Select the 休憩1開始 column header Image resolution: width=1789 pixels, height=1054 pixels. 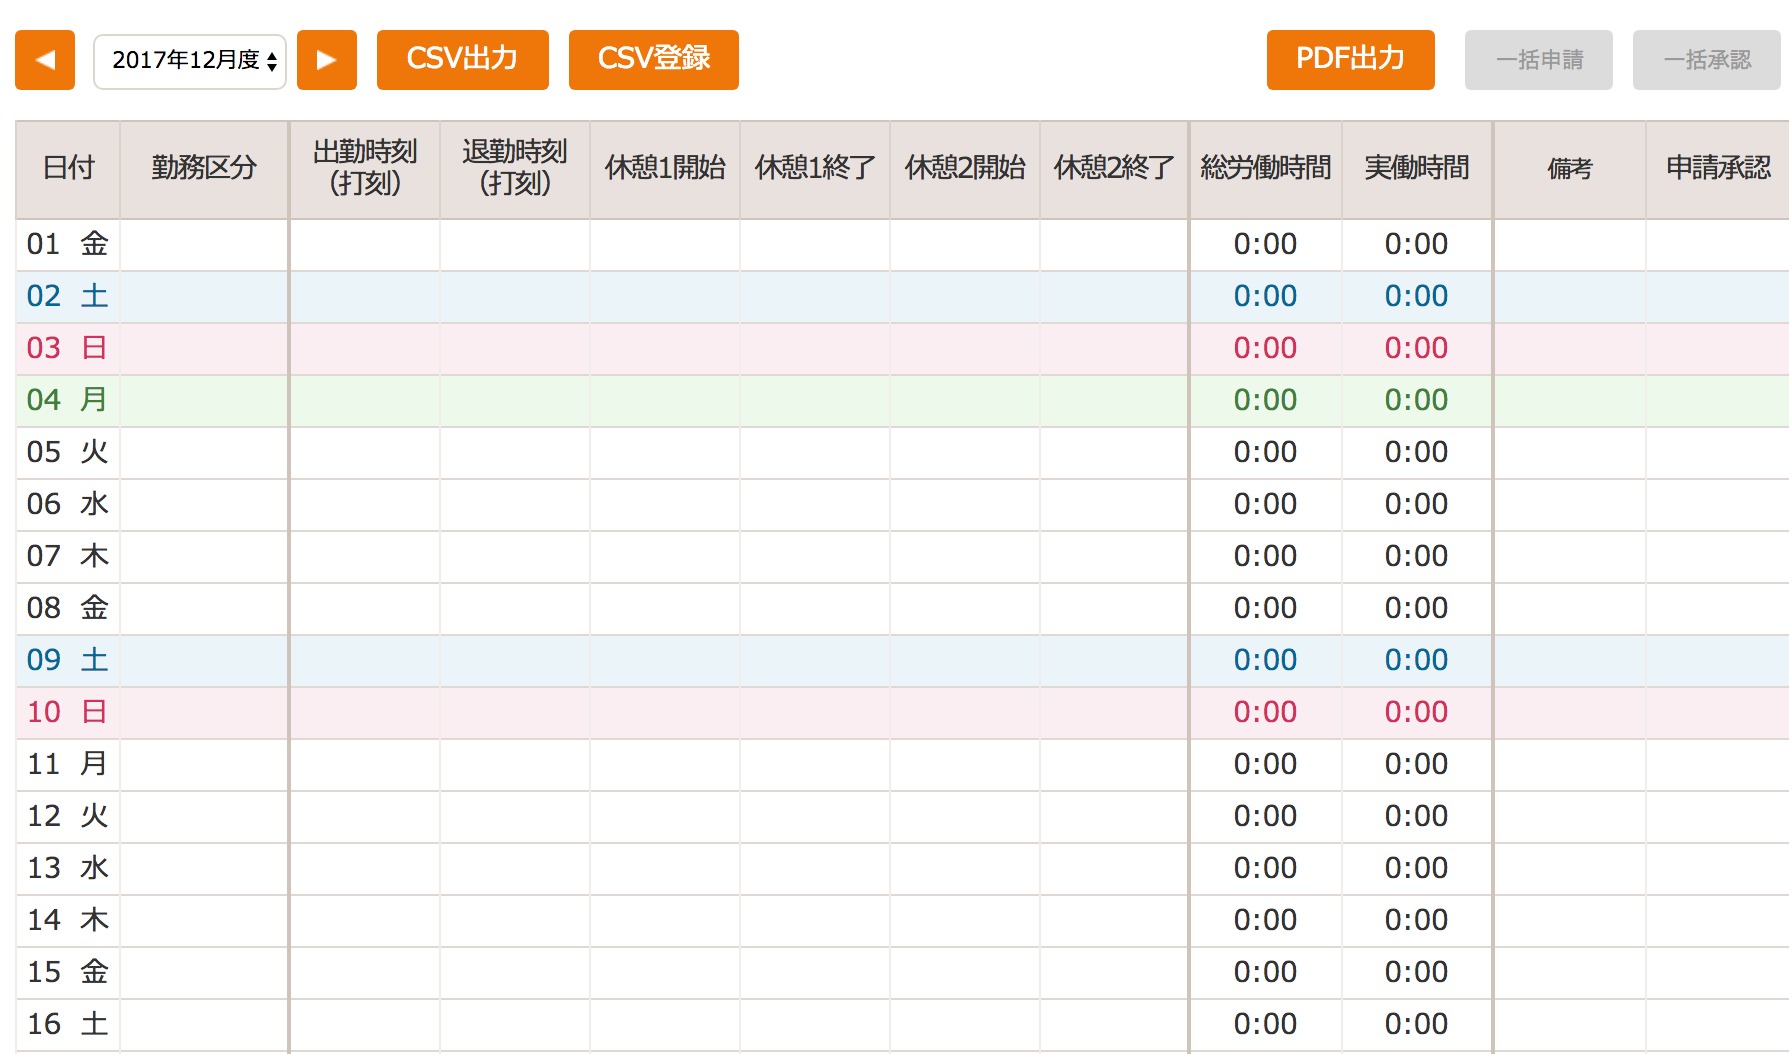[665, 169]
